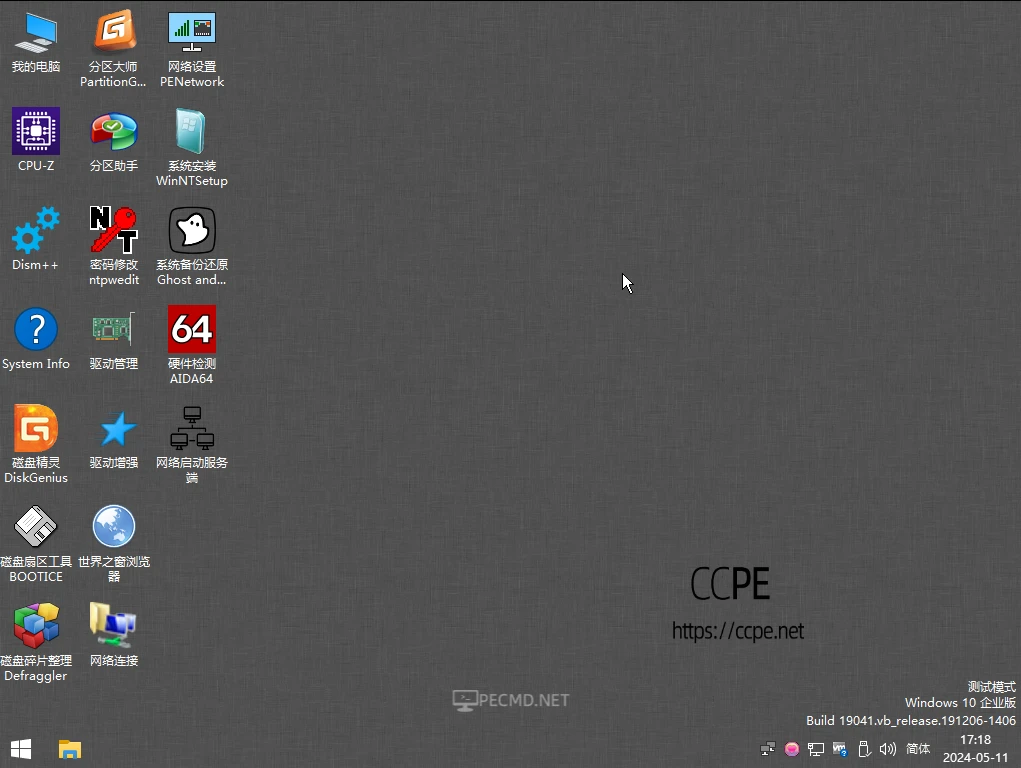Open the System Info question mark icon
This screenshot has width=1021, height=768.
[36, 339]
